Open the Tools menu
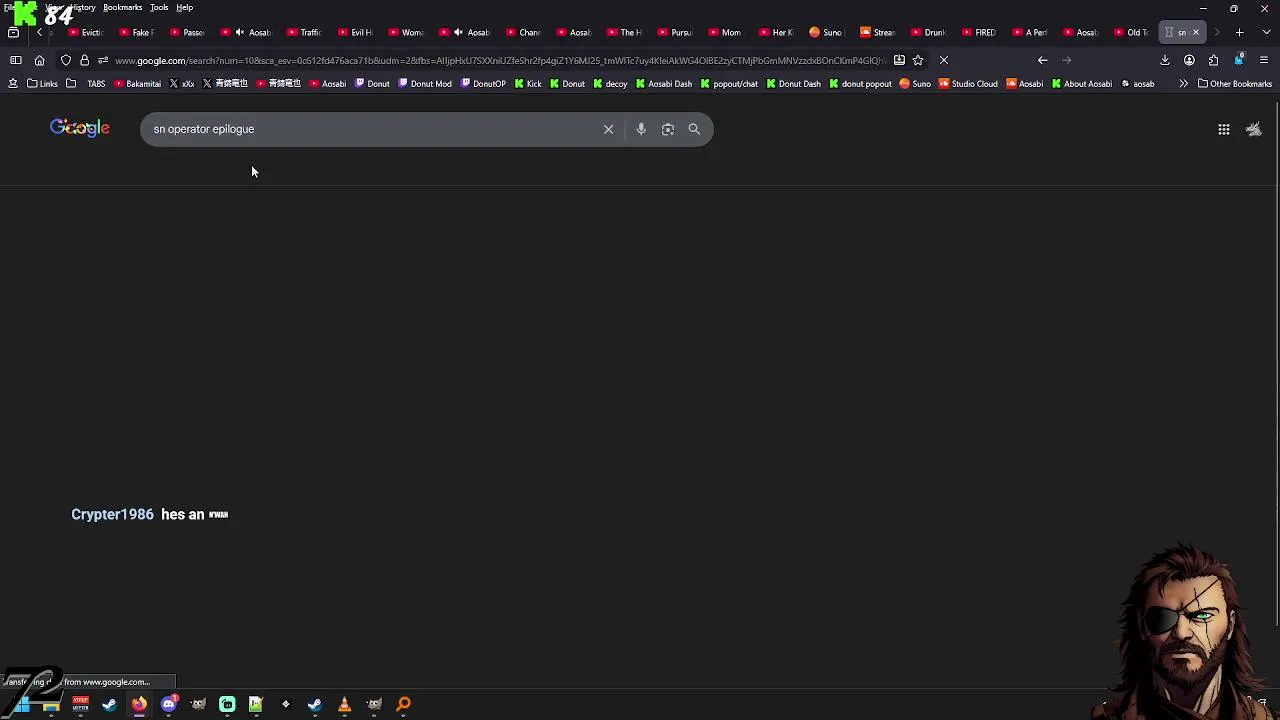The width and height of the screenshot is (1280, 720). point(159,7)
